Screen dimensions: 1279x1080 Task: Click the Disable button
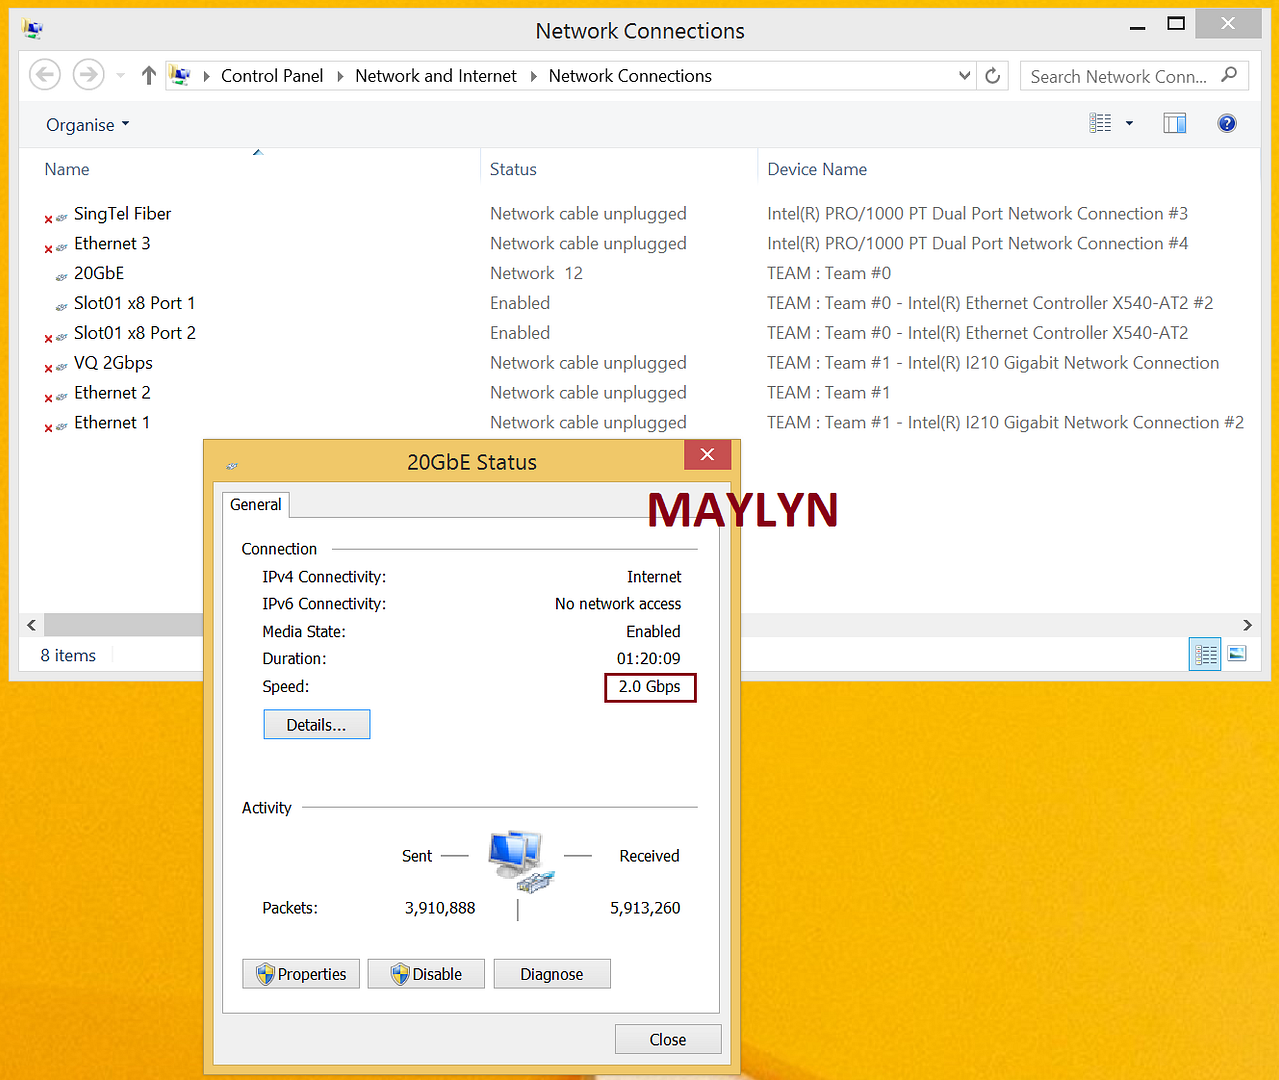426,974
